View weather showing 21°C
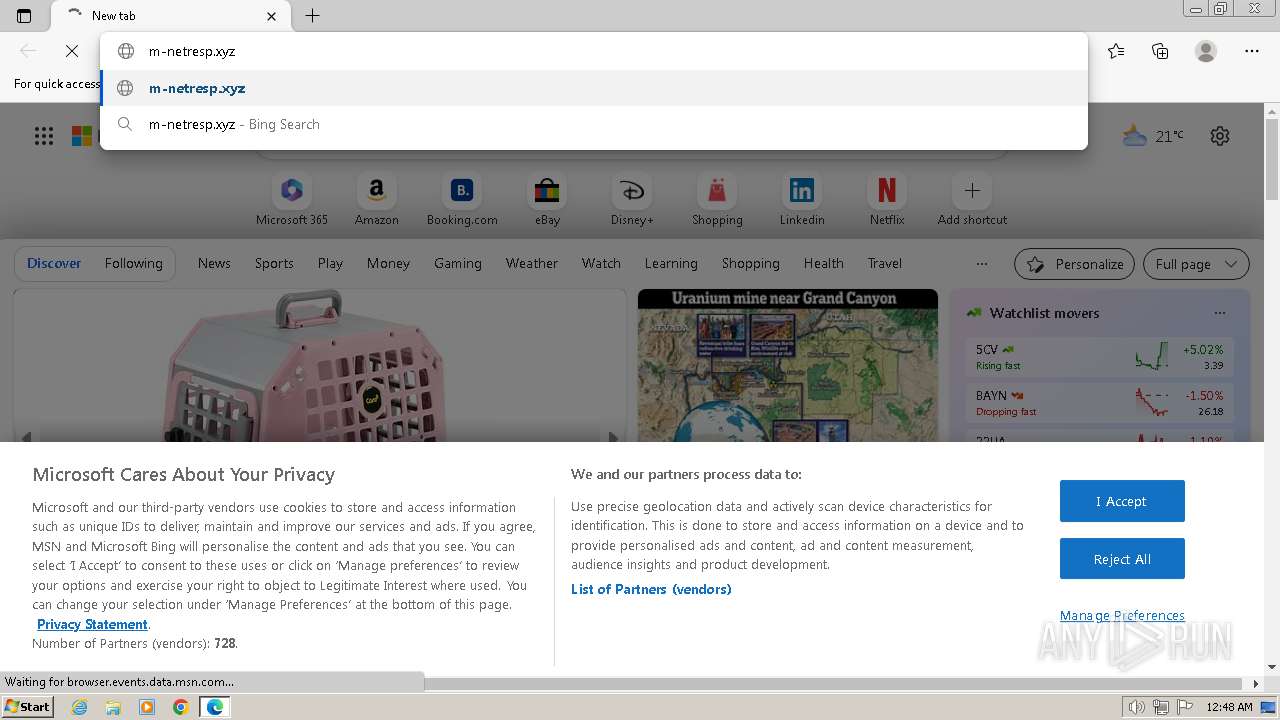1280x720 pixels. click(1153, 136)
